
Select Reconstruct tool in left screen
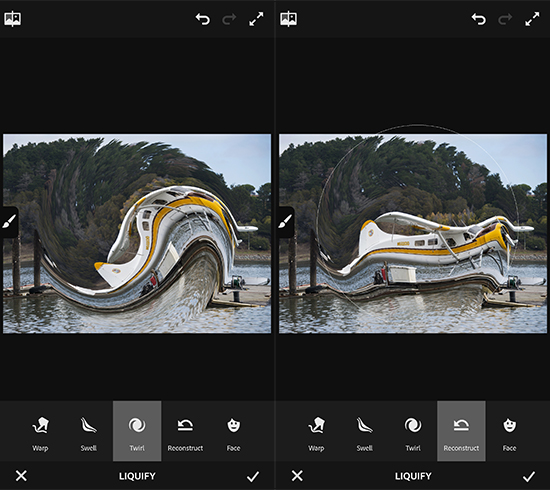pyautogui.click(x=185, y=432)
